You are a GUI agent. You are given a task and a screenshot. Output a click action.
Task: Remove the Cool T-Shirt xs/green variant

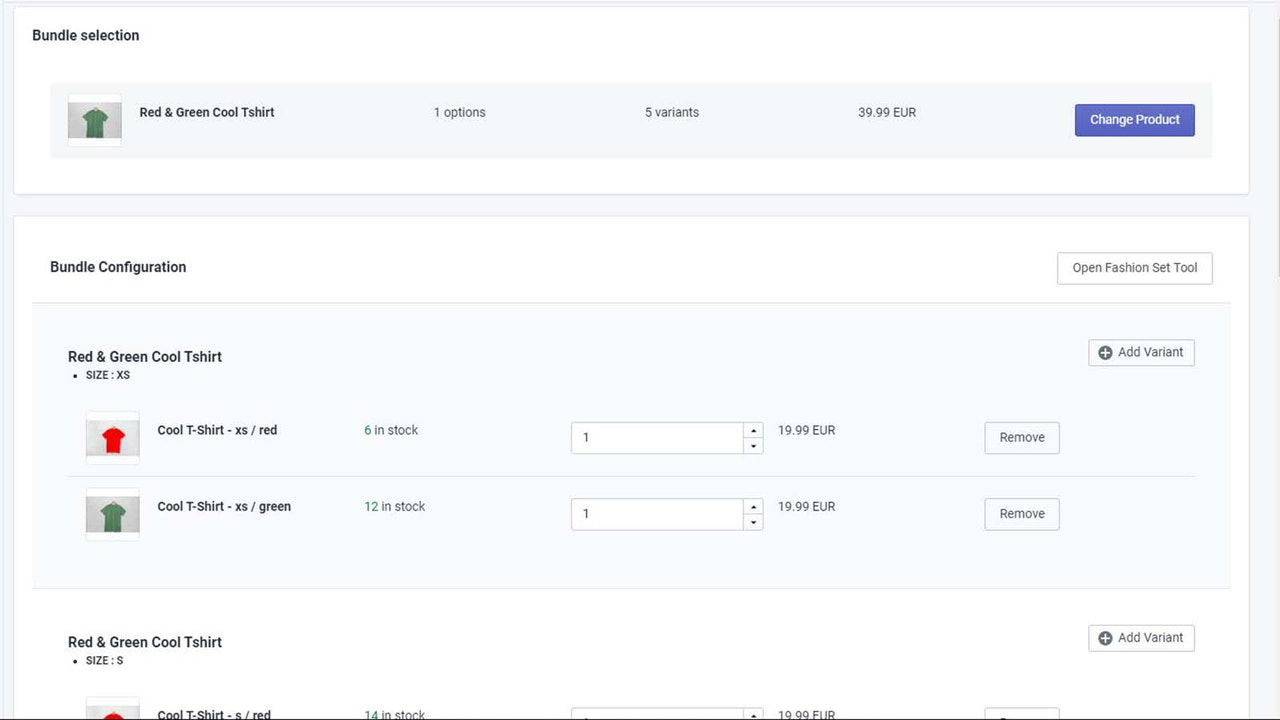(1021, 513)
